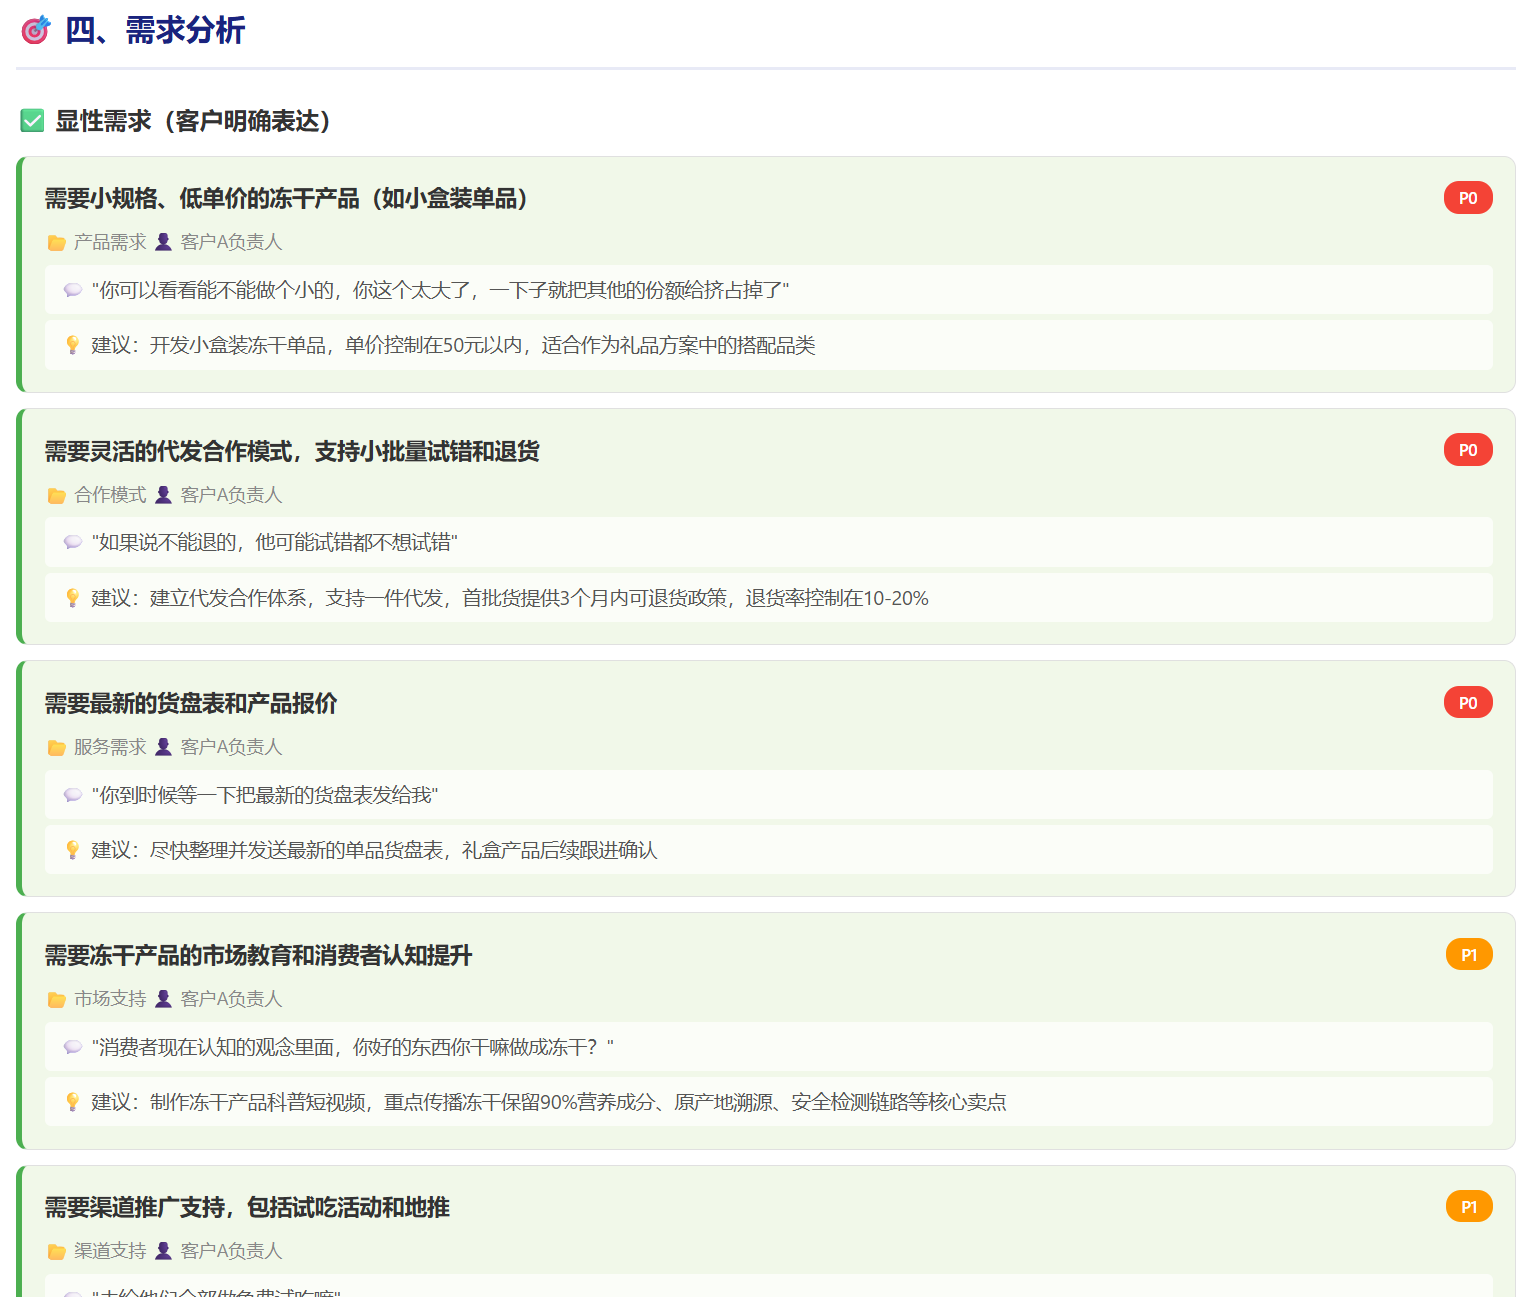Image resolution: width=1518 pixels, height=1297 pixels.
Task: Click the folder icon beside 市场支持
Action: tap(57, 1000)
